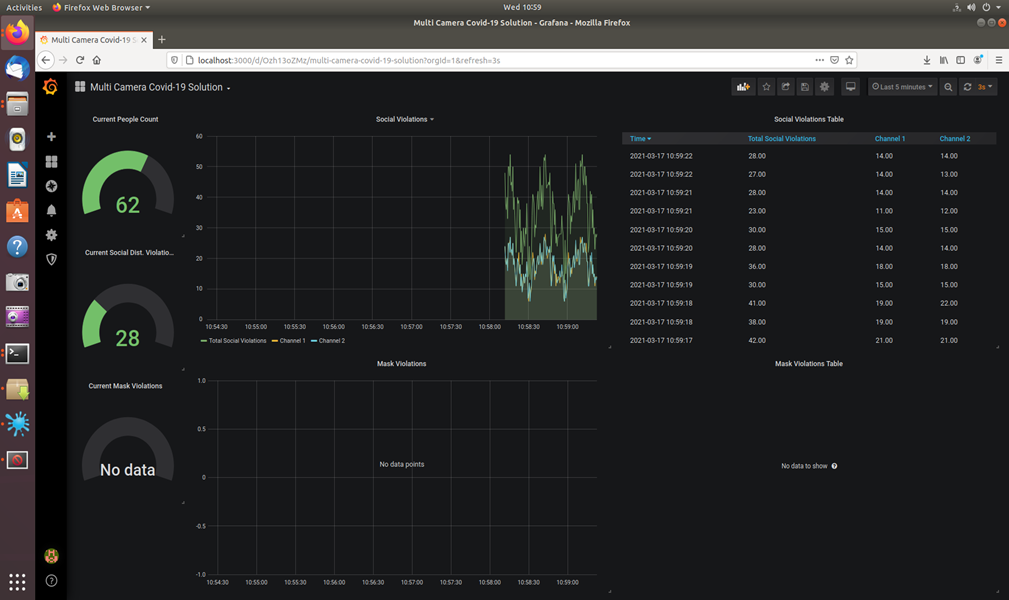Click the Add panel icon in toolbar
The image size is (1009, 600).
[x=743, y=87]
